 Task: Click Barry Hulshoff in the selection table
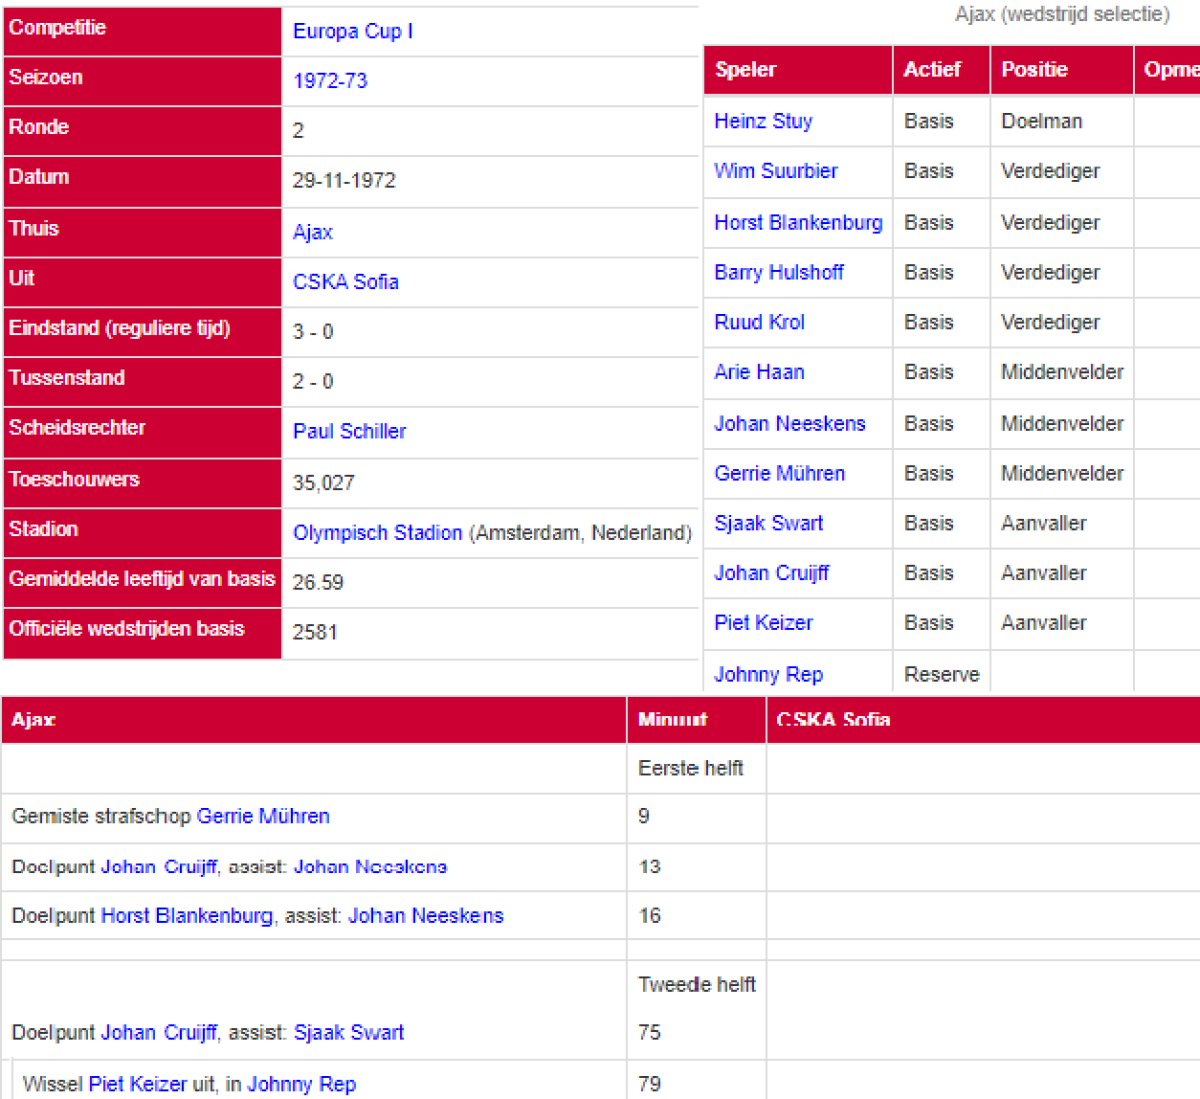pyautogui.click(x=778, y=272)
